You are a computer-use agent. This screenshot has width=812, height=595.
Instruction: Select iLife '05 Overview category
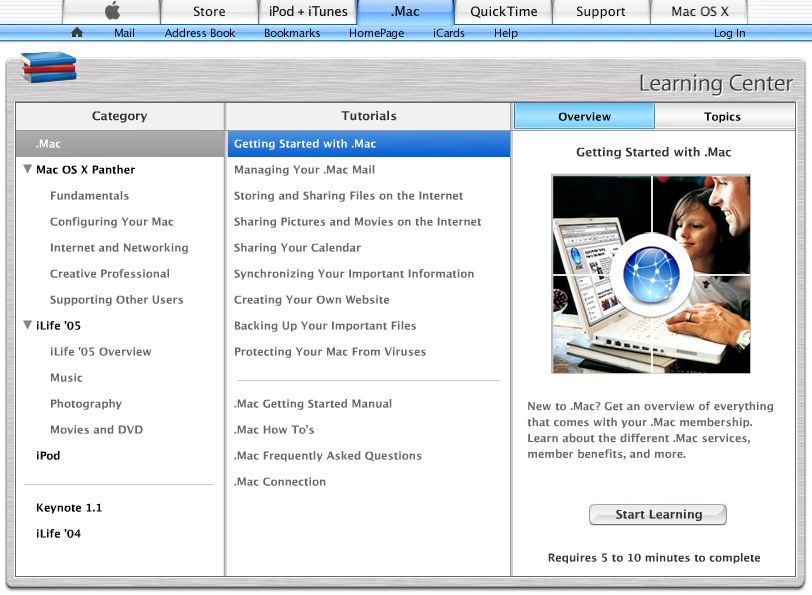tap(101, 351)
